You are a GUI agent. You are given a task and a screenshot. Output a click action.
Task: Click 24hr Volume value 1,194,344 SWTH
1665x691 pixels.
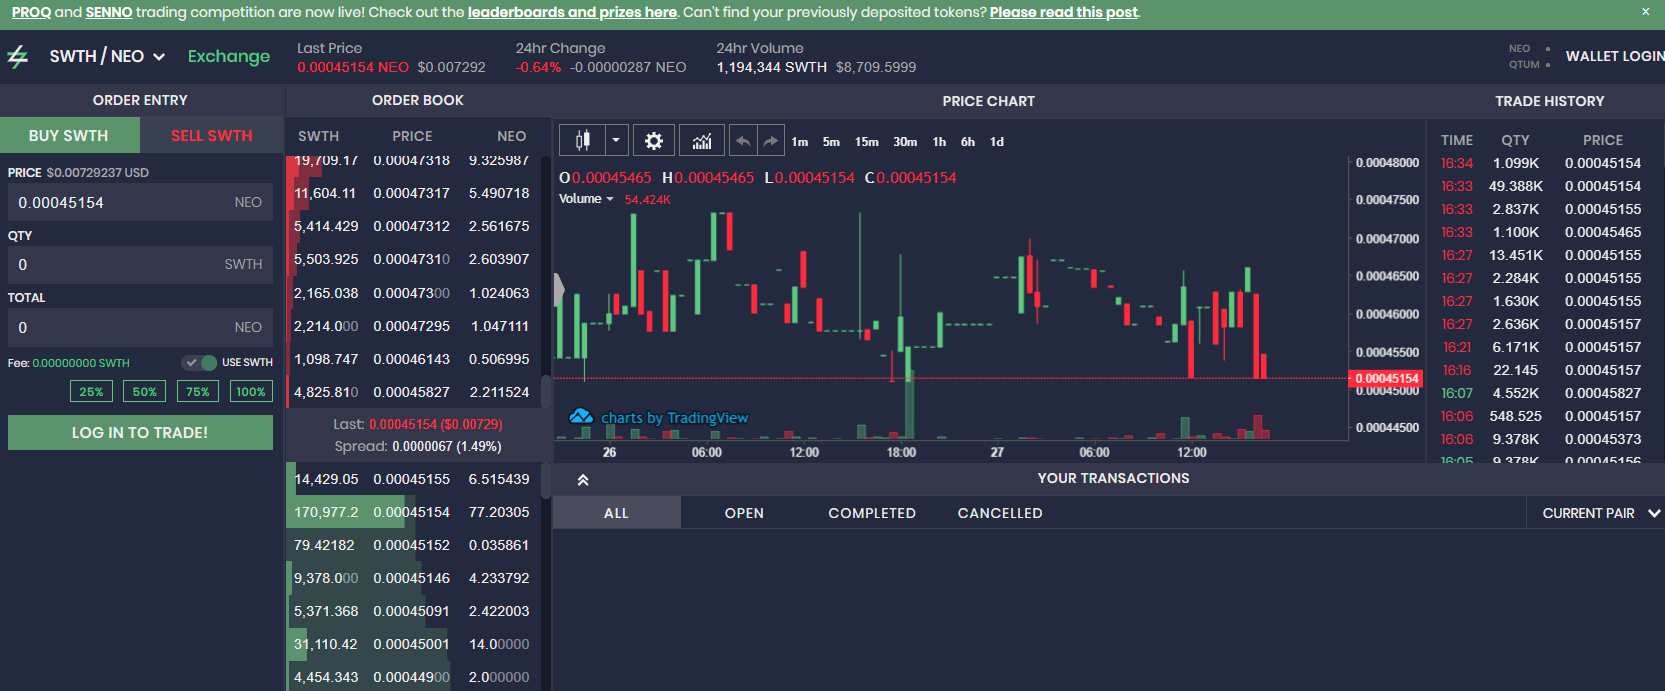(771, 67)
